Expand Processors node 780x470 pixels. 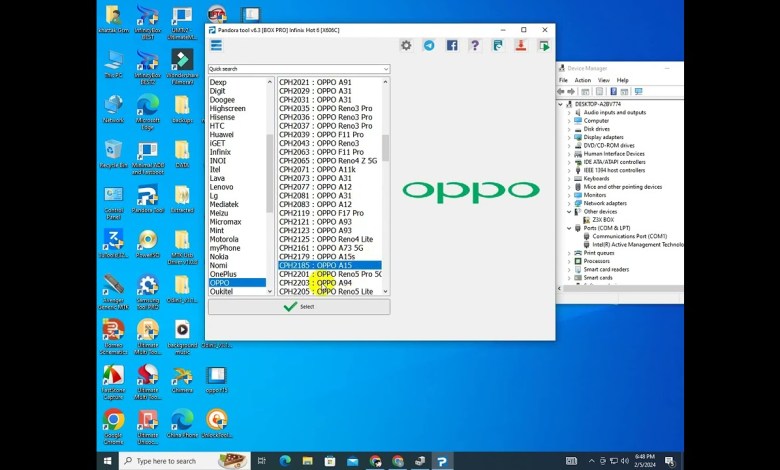click(x=569, y=261)
